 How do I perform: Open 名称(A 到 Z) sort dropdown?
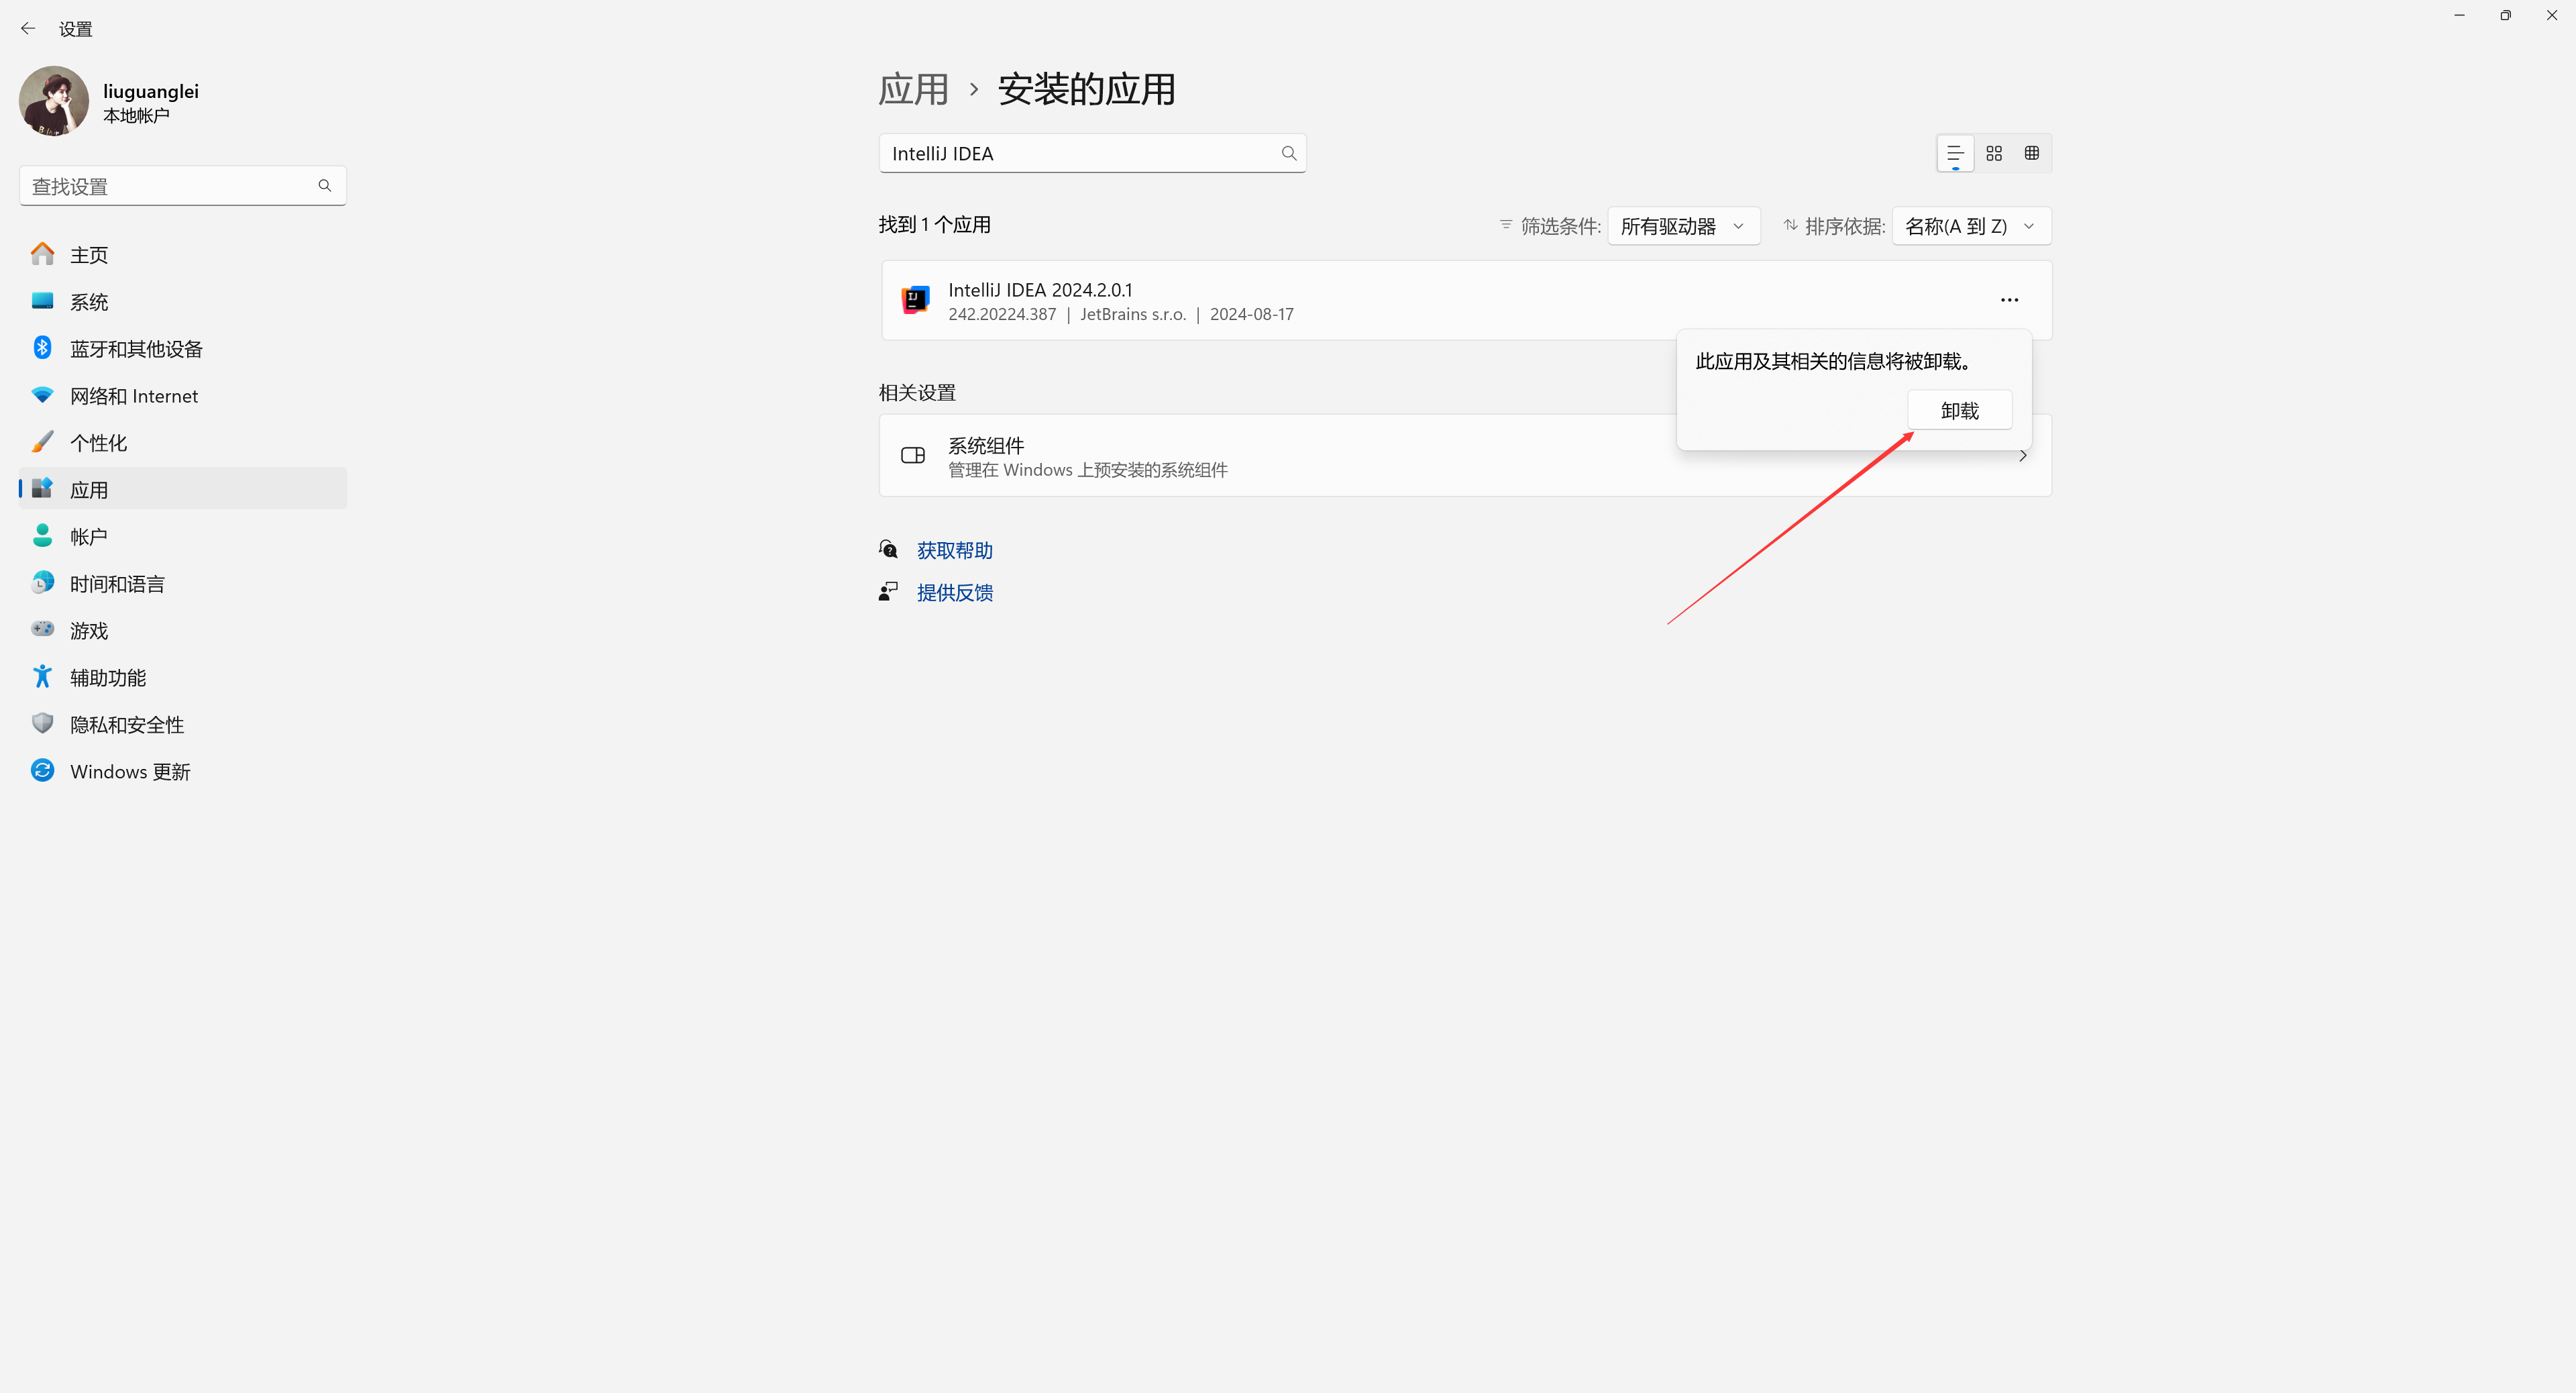tap(1970, 226)
